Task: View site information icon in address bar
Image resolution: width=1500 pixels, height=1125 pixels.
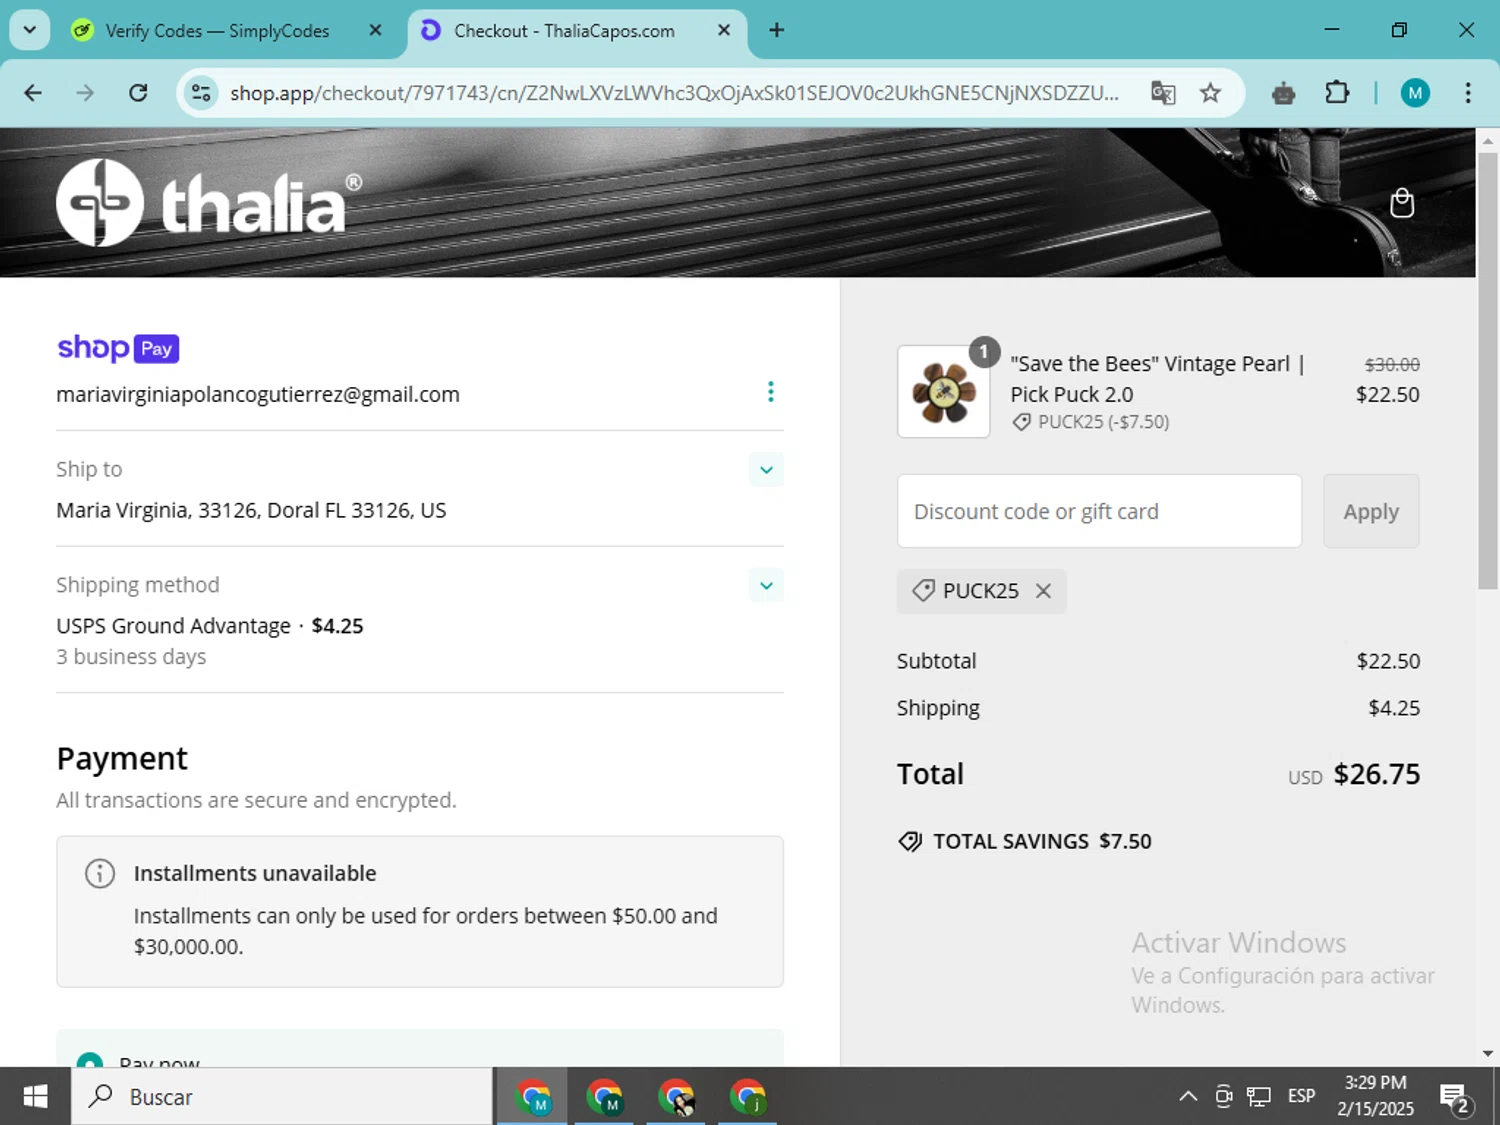Action: [201, 93]
